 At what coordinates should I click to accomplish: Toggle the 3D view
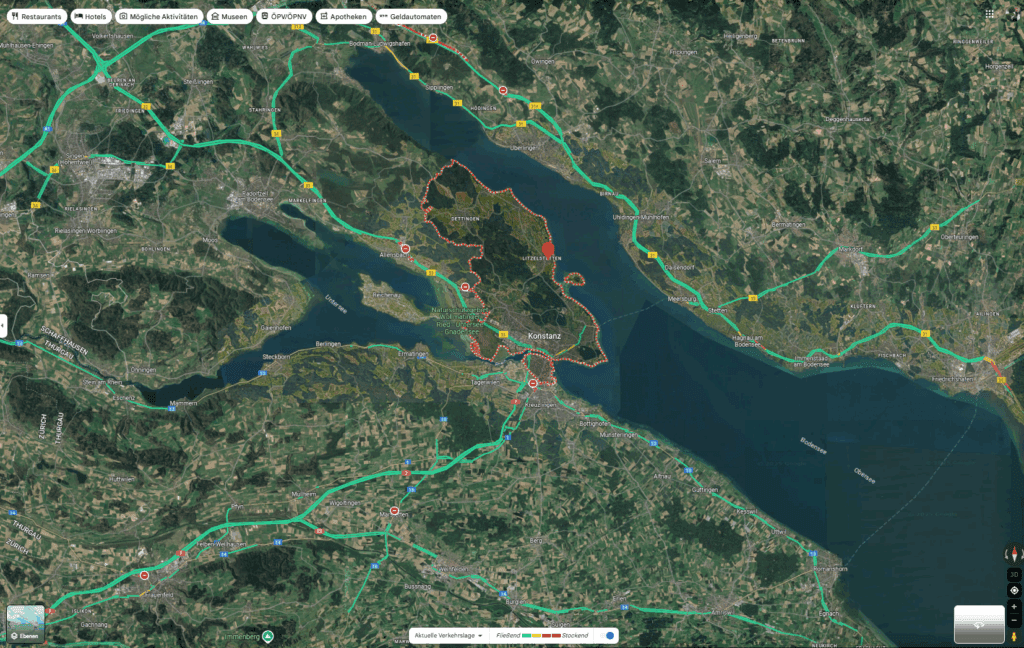(x=1013, y=574)
